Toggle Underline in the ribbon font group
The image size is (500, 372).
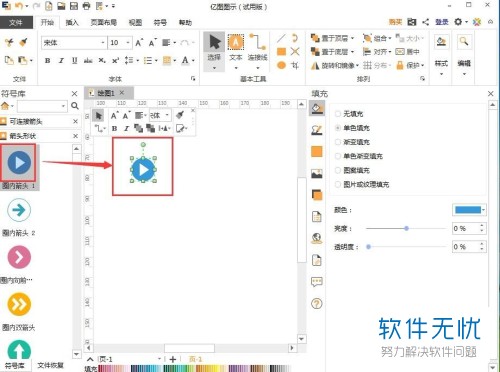pos(74,61)
